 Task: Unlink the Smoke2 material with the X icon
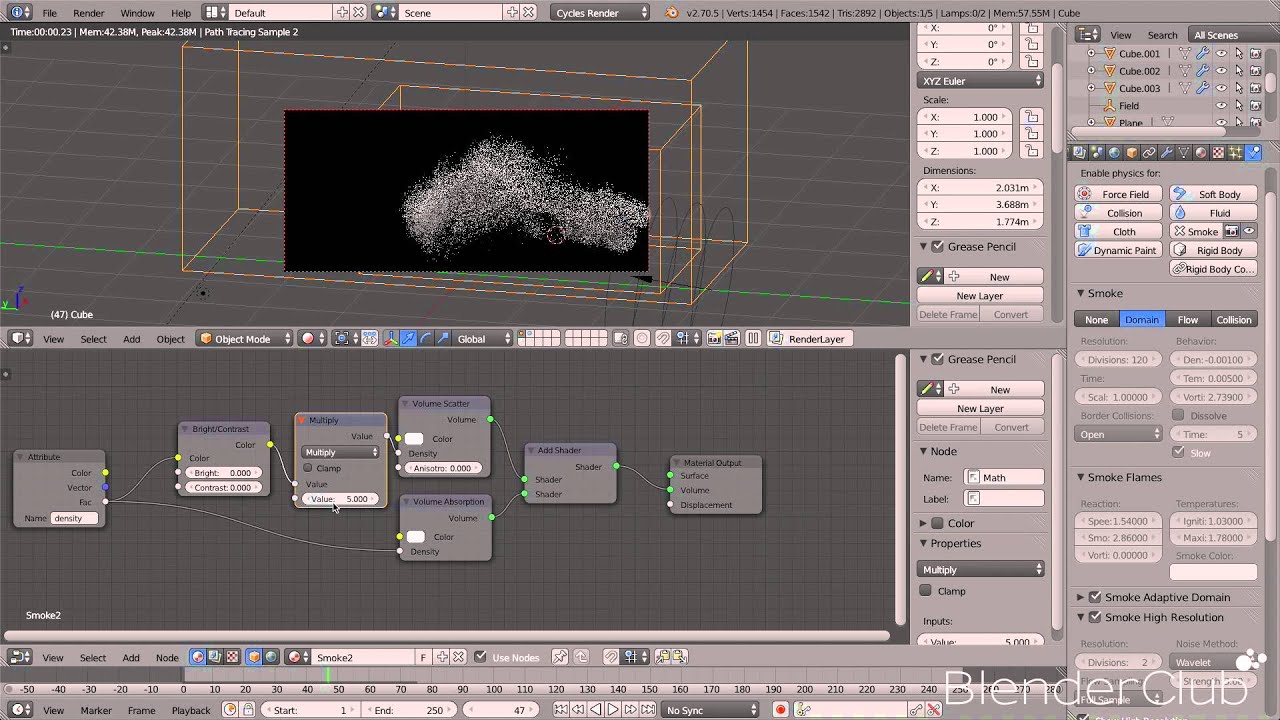tap(458, 657)
